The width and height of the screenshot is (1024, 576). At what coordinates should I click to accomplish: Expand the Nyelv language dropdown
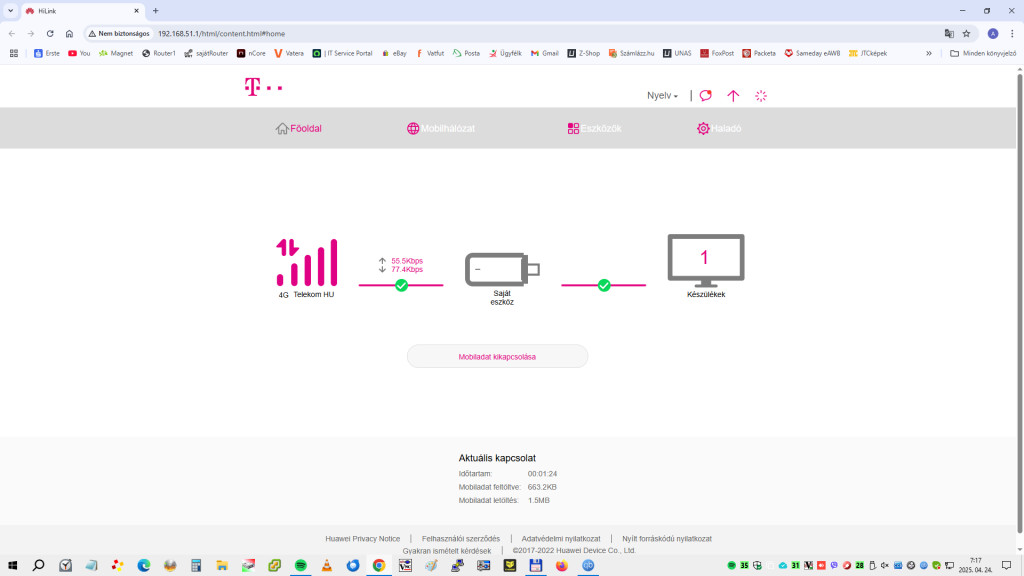[x=662, y=95]
